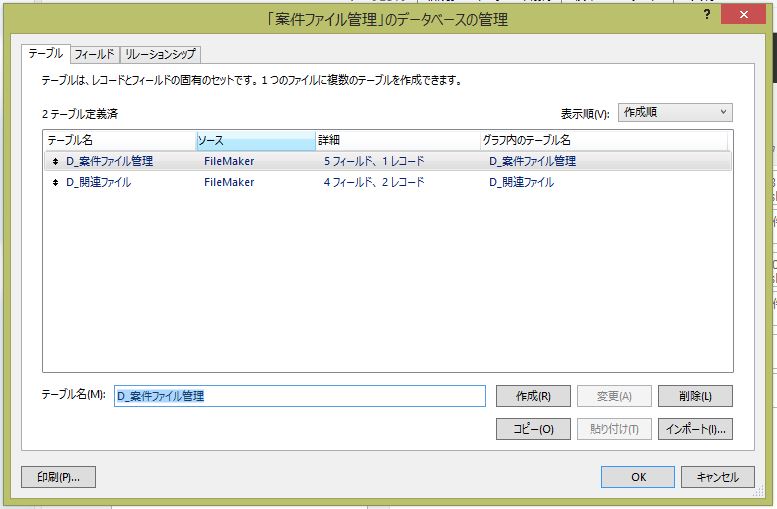Click the キャンセル button
This screenshot has width=777, height=509.
tap(718, 477)
